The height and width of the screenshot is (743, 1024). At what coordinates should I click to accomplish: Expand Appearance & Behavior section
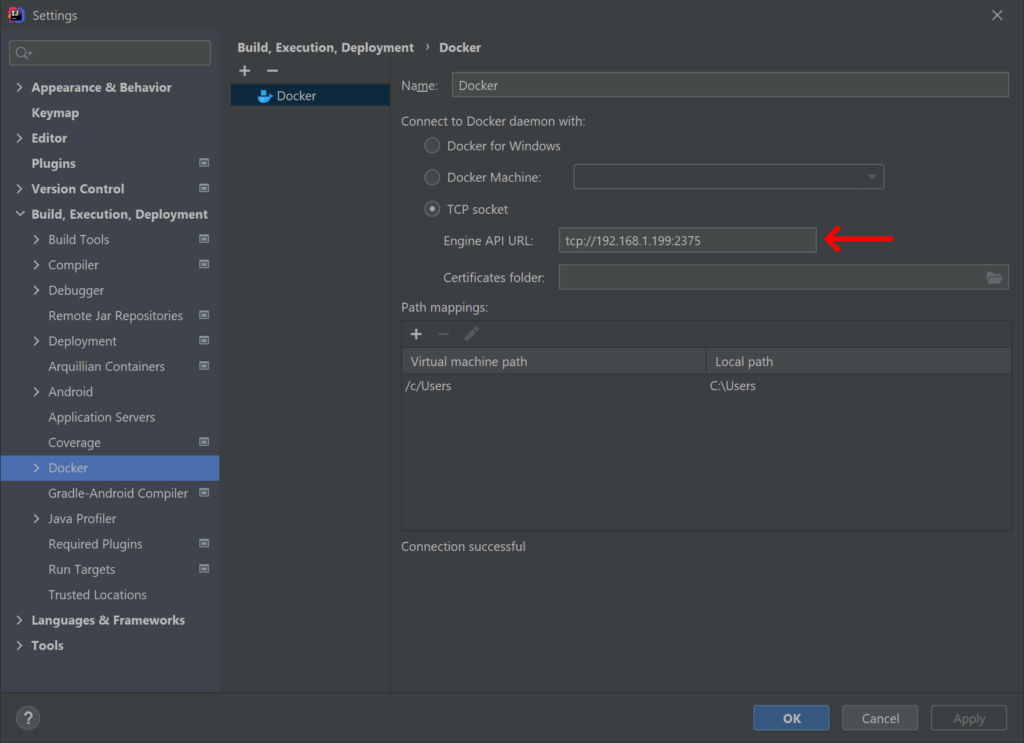pyautogui.click(x=19, y=87)
